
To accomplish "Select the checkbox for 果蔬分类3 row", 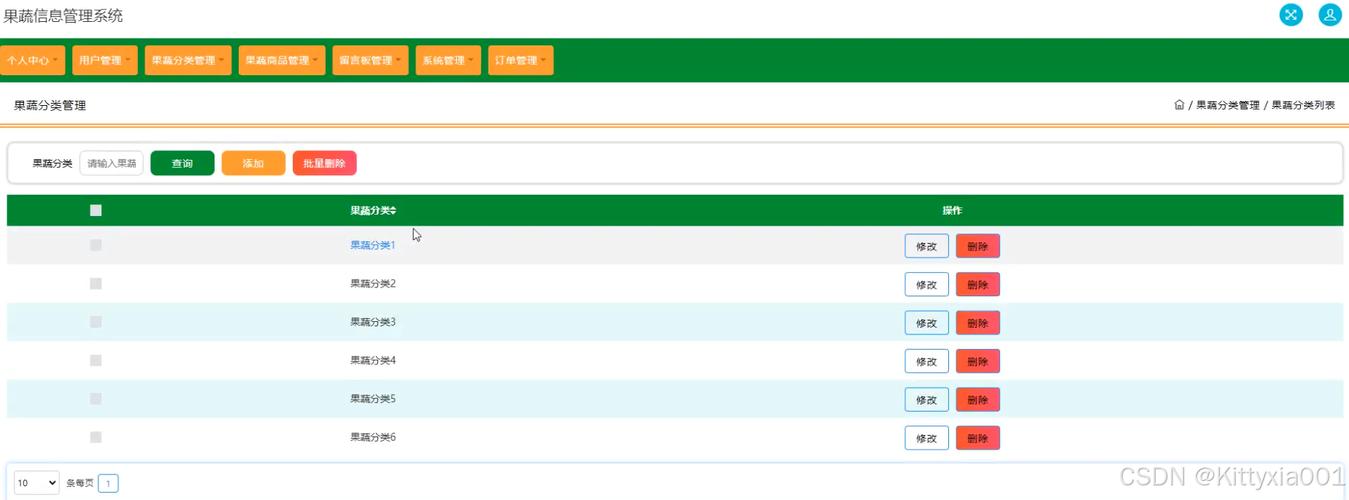I will [96, 322].
